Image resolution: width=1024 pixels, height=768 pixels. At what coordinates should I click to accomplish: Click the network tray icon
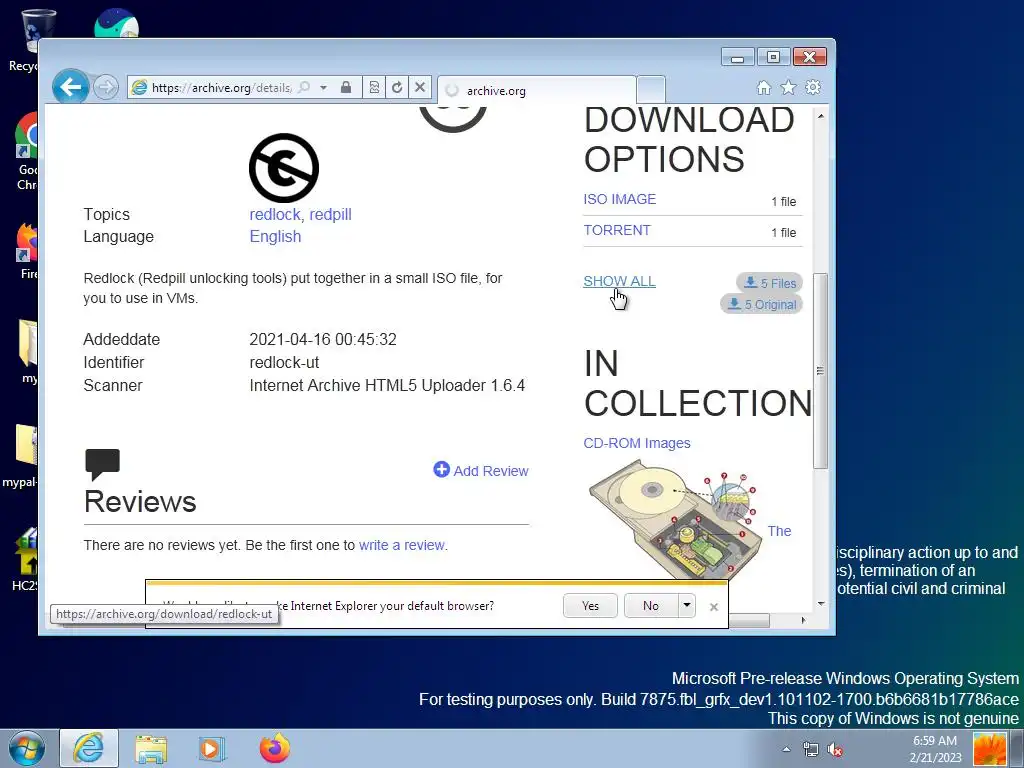click(810, 749)
